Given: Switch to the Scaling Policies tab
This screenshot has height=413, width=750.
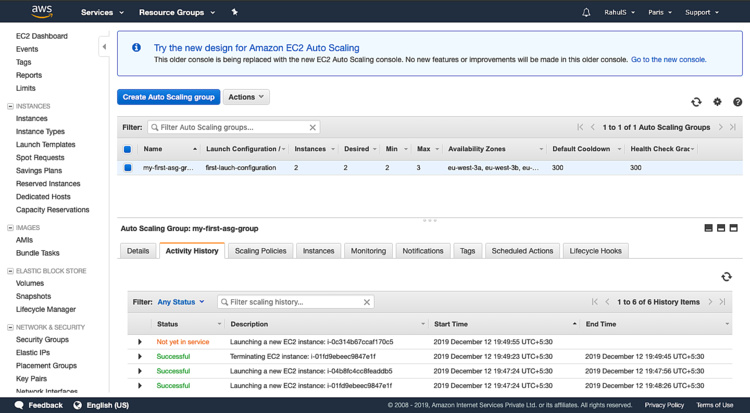Looking at the screenshot, I should (260, 251).
